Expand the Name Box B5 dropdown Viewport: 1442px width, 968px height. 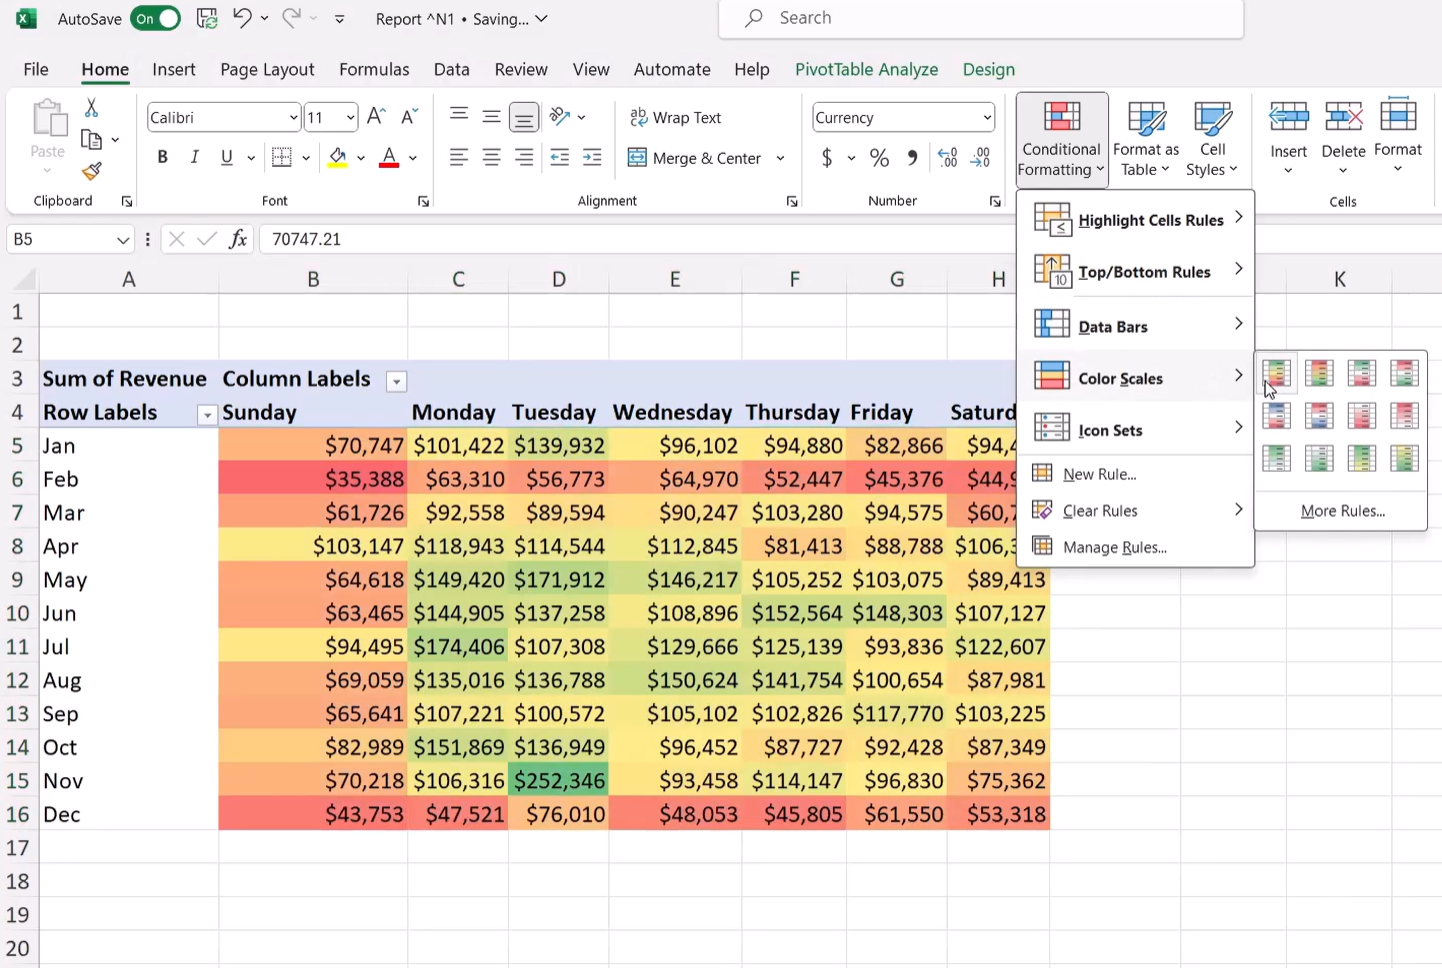coord(123,240)
